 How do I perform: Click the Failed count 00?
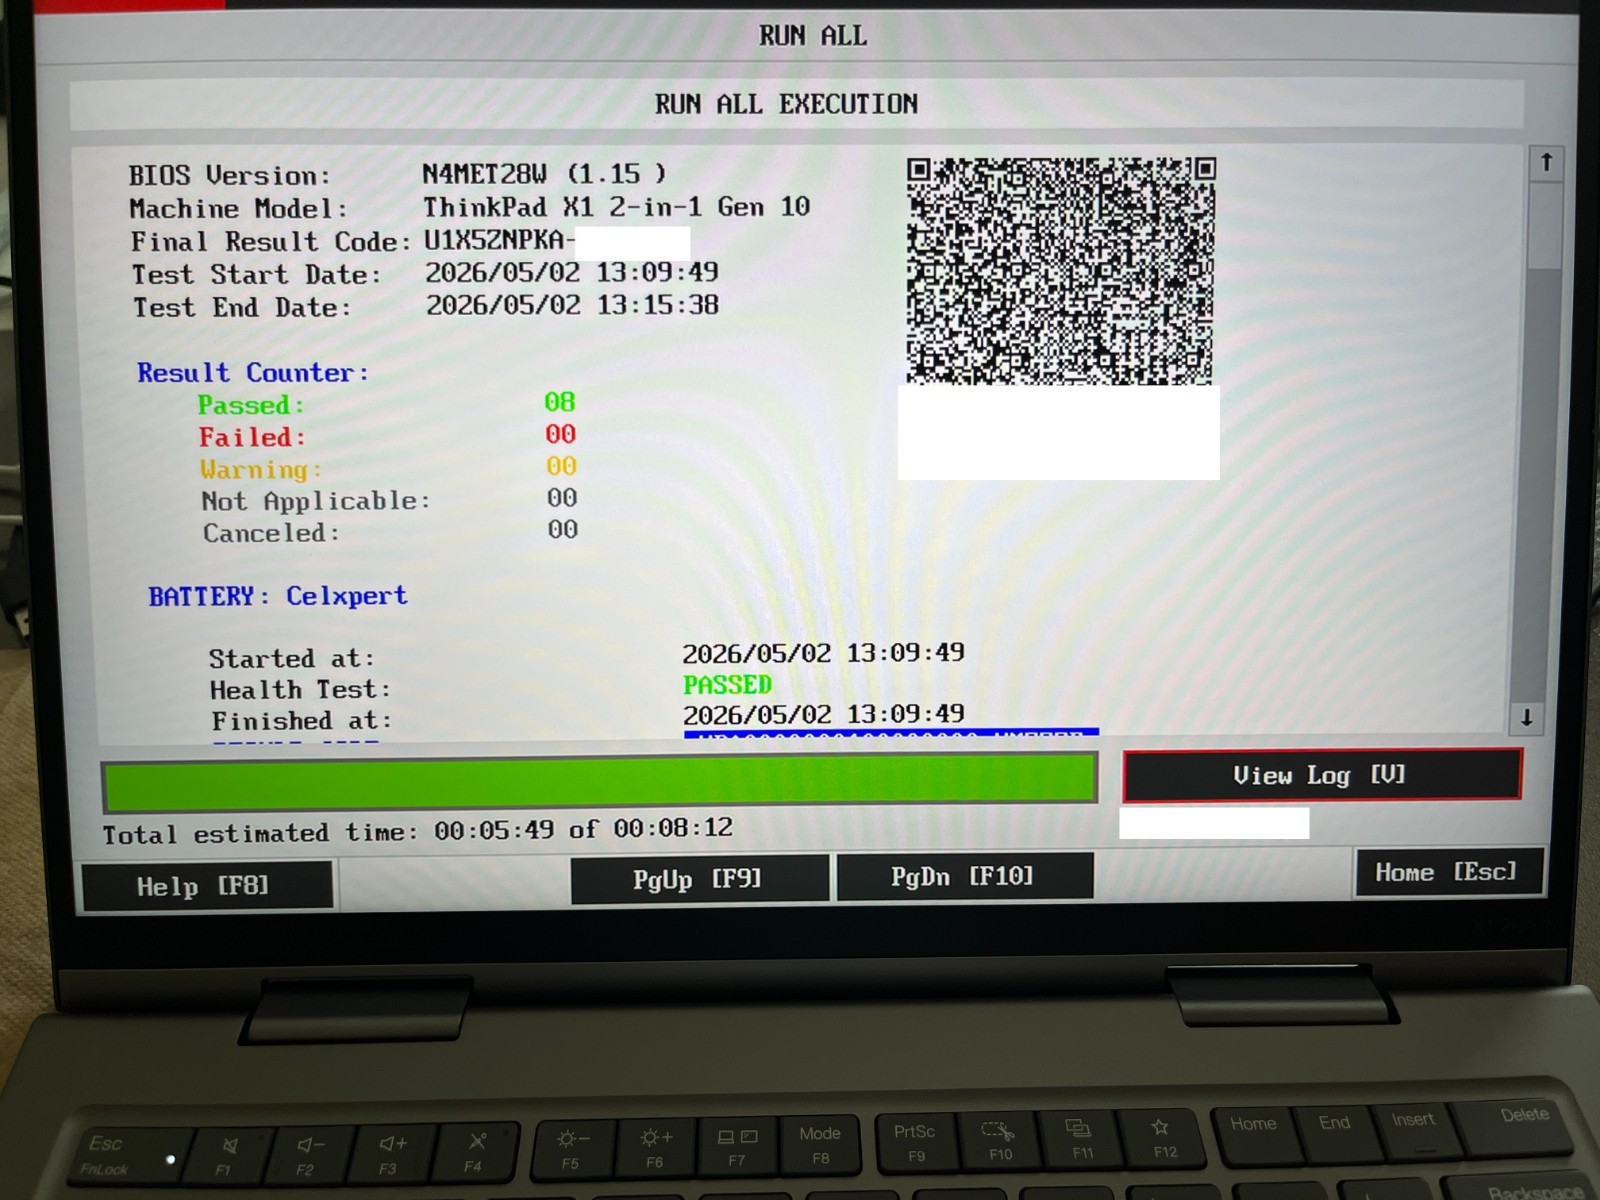pyautogui.click(x=560, y=434)
